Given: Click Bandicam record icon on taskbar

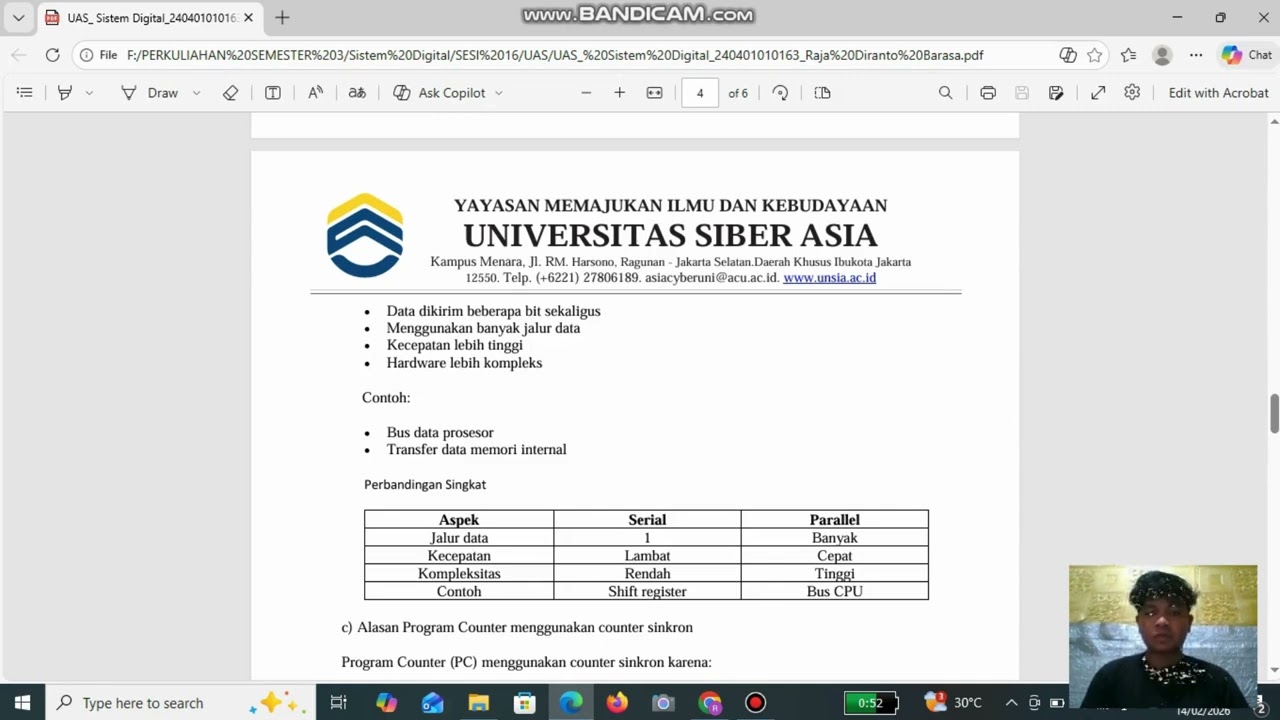Looking at the screenshot, I should click(x=756, y=703).
